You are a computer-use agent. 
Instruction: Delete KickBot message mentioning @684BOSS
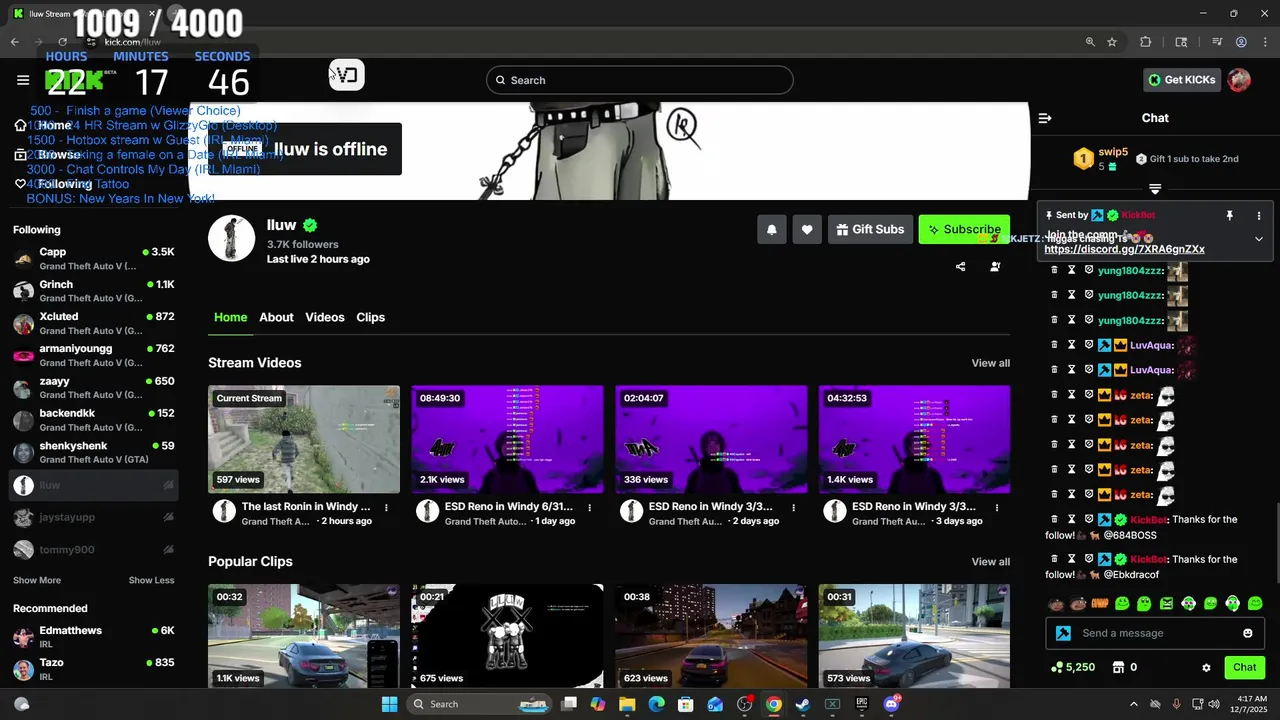[1054, 519]
